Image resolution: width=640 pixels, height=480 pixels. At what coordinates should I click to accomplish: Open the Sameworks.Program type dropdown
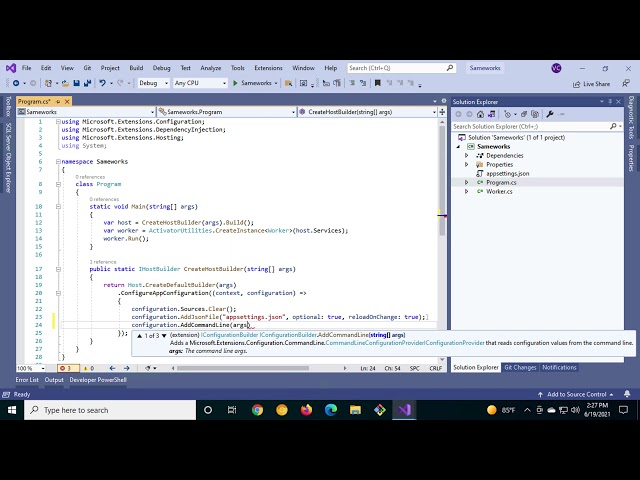click(227, 112)
